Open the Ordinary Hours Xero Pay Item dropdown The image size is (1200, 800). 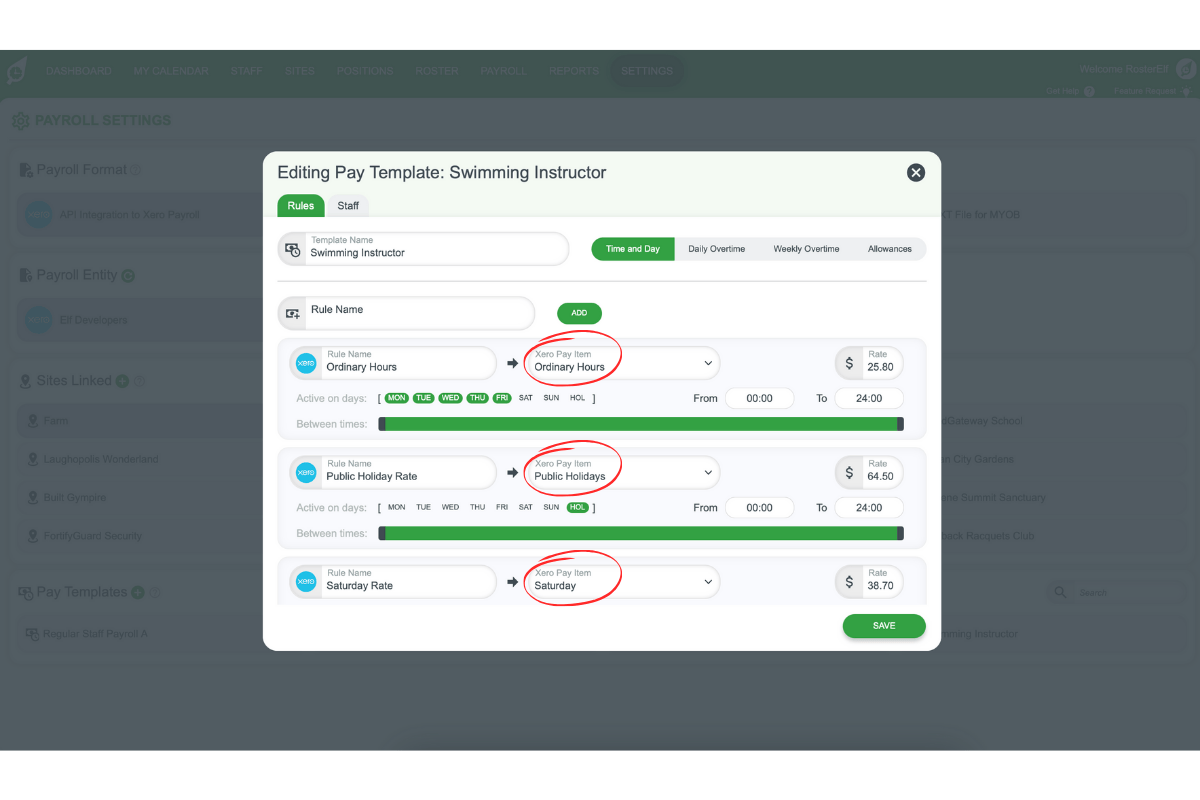(x=621, y=363)
